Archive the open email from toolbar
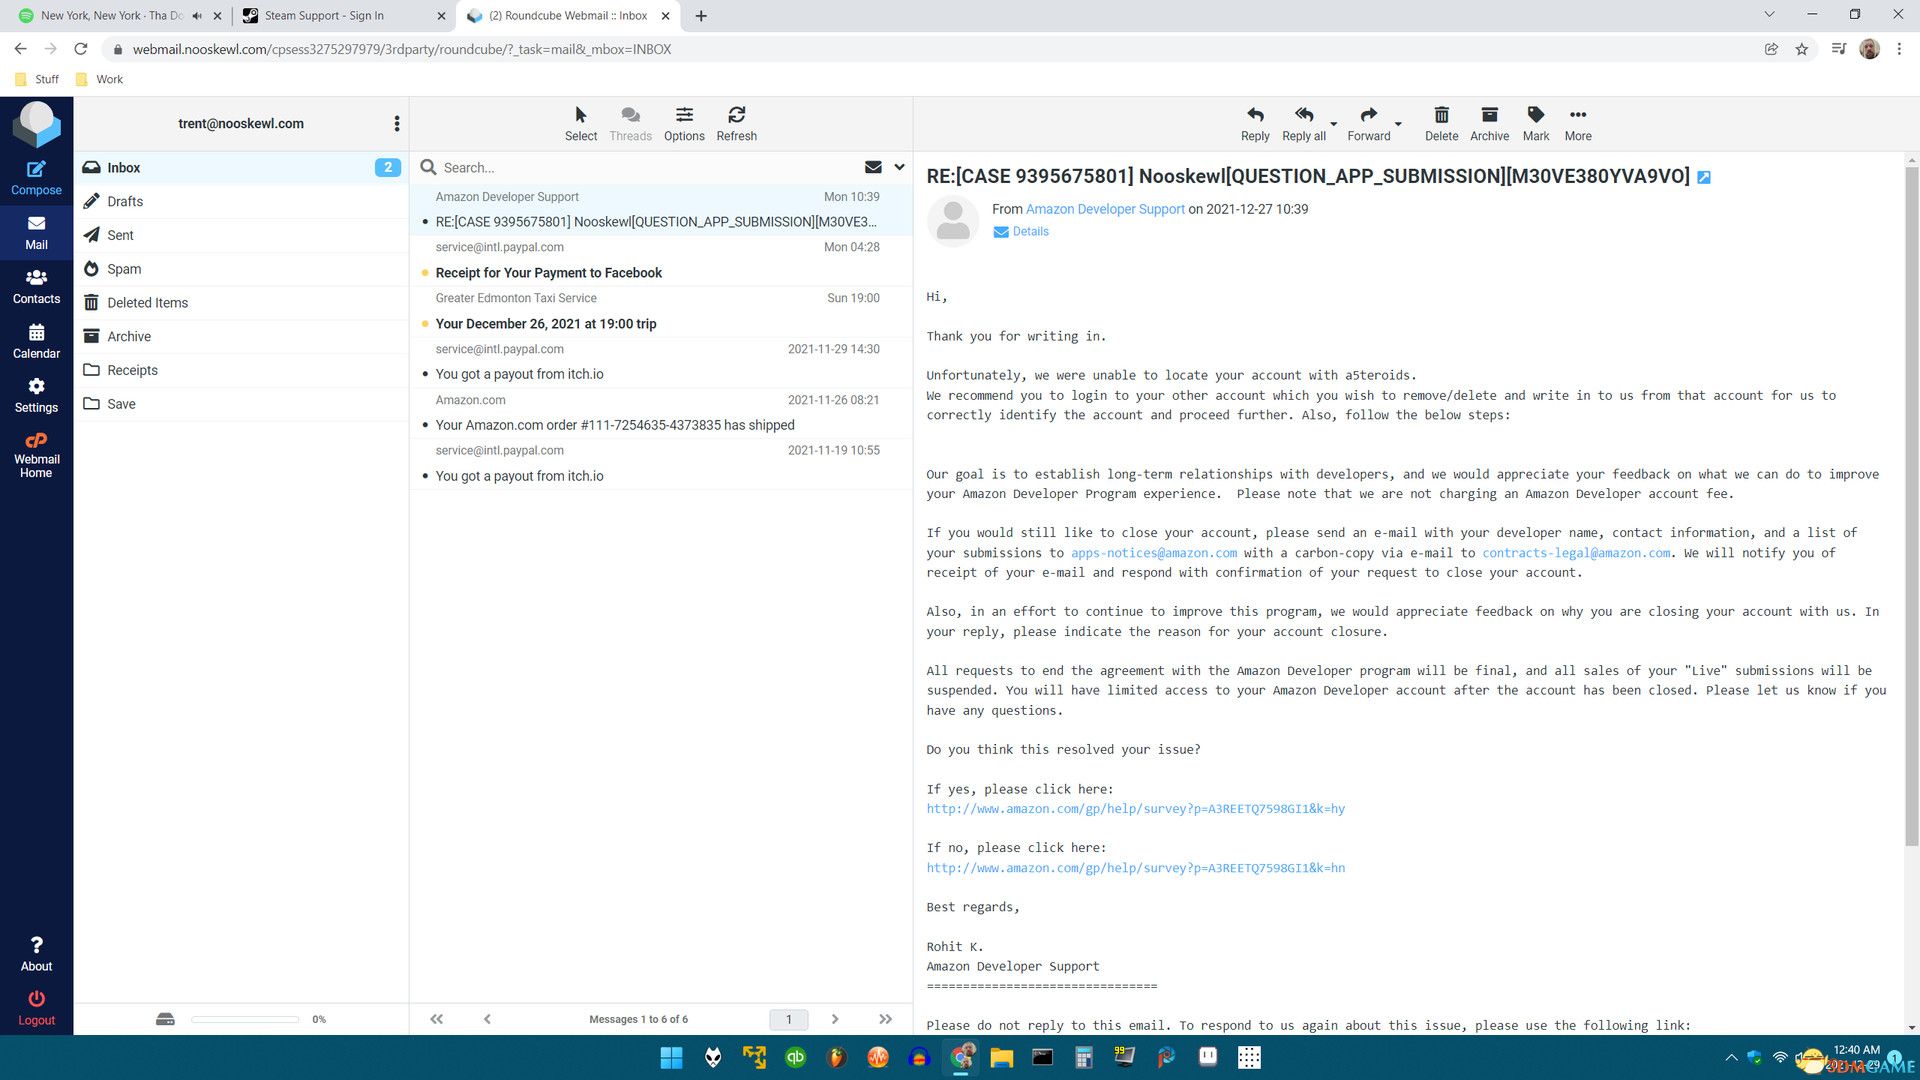The width and height of the screenshot is (1920, 1080). 1488,123
